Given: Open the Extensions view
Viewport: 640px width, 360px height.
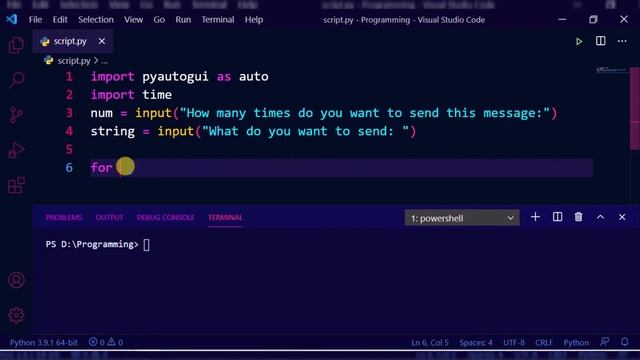Looking at the screenshot, I should (x=16, y=185).
